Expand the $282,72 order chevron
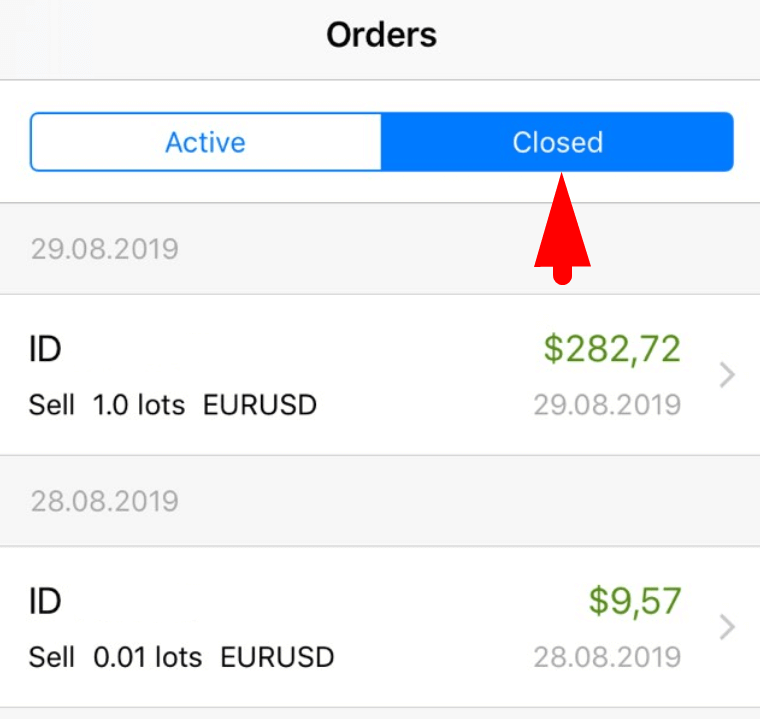 click(728, 375)
